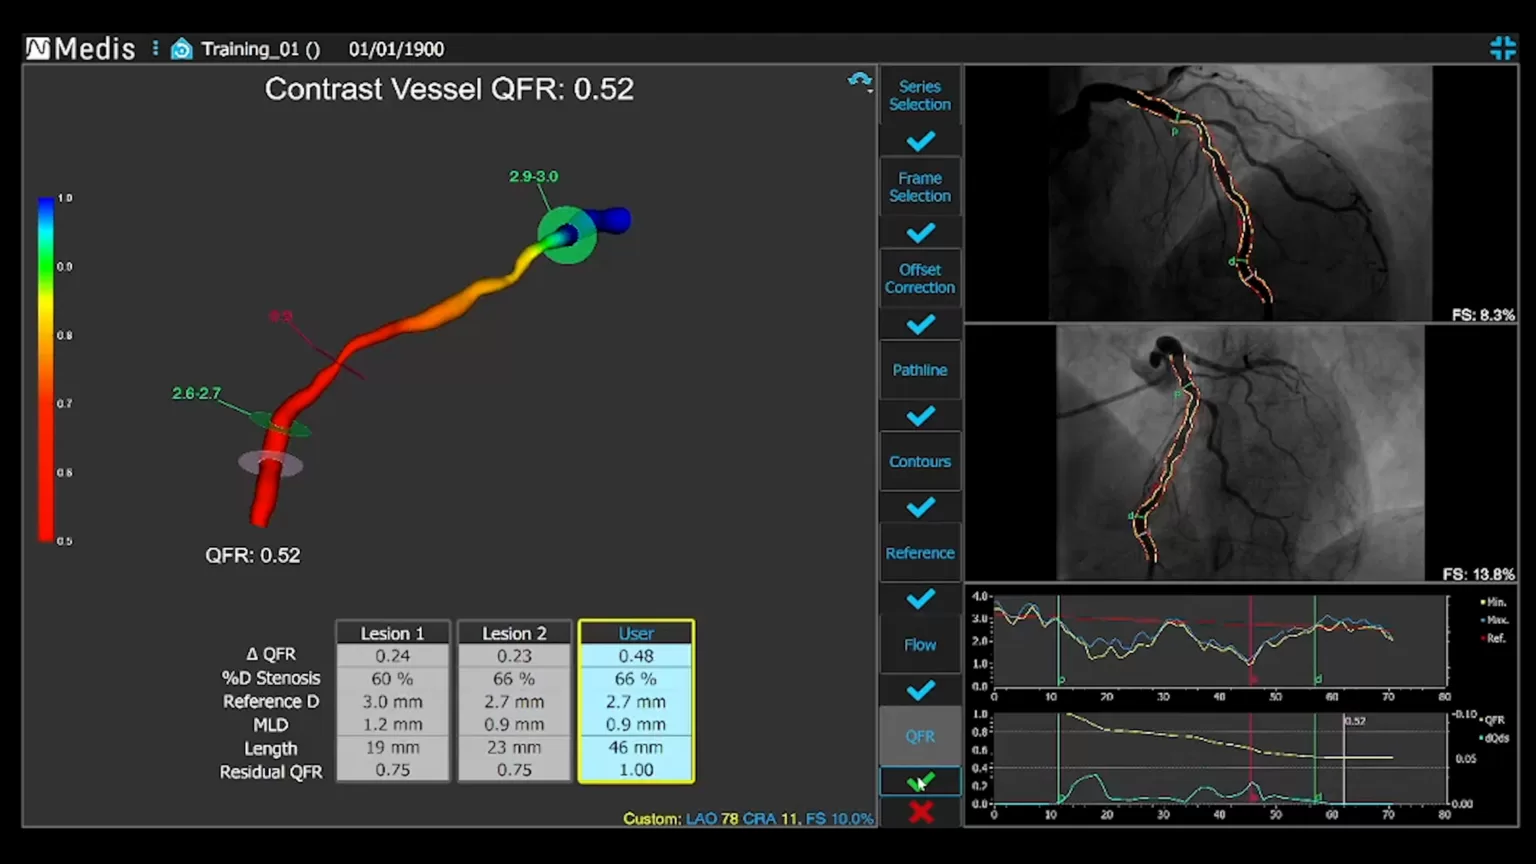1536x864 pixels.
Task: Click the patient study icon before Training_01
Action: pos(181,49)
